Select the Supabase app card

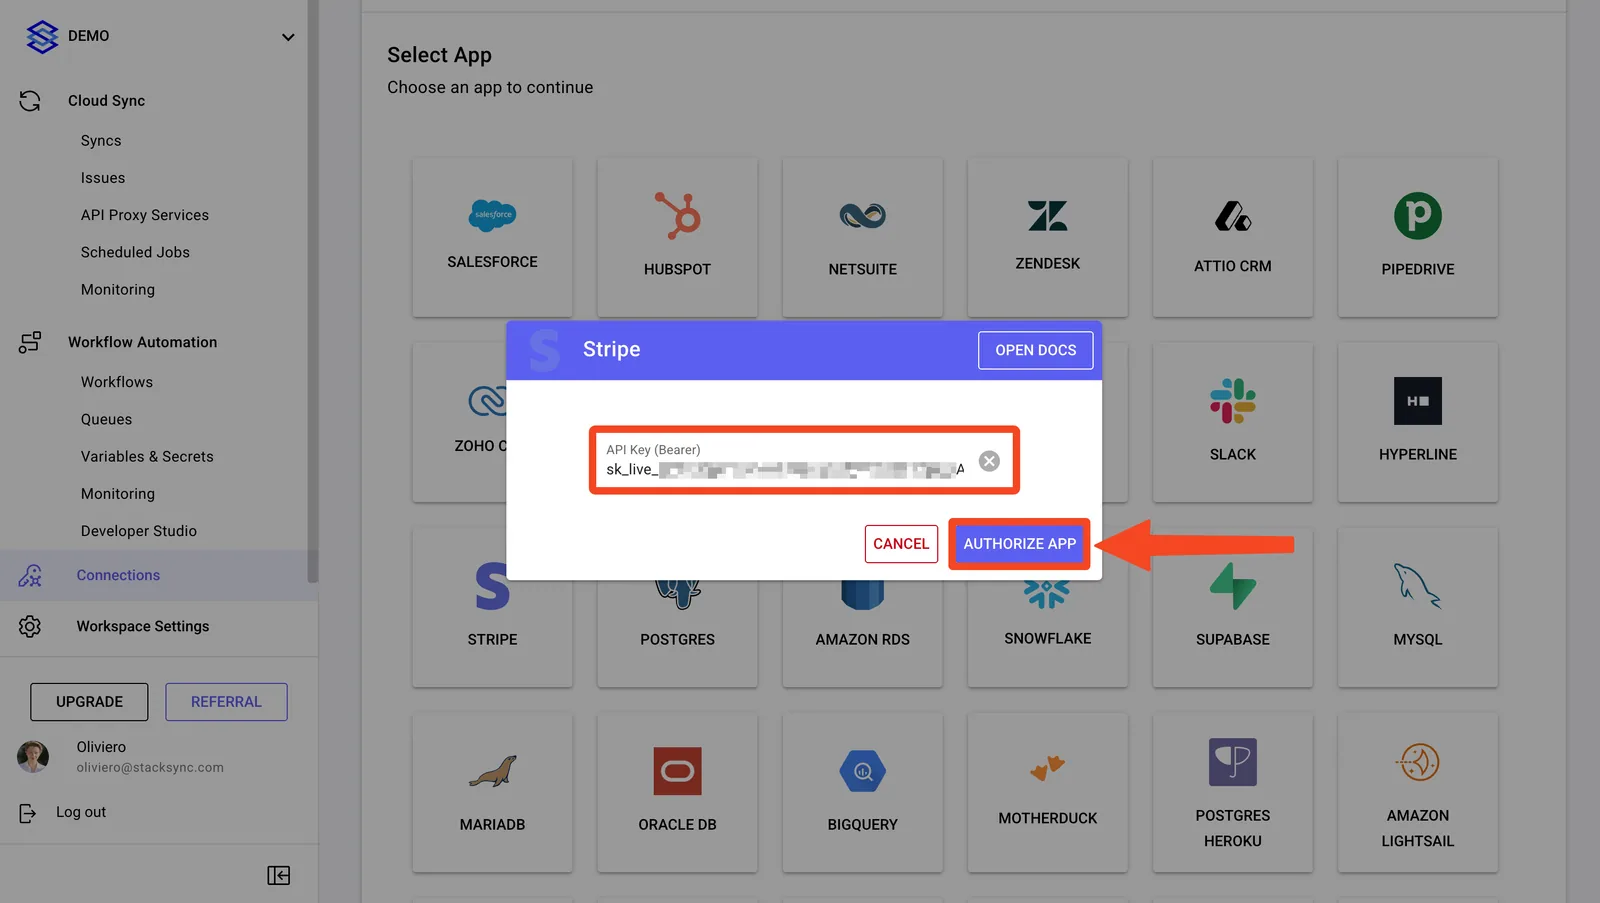click(x=1232, y=607)
